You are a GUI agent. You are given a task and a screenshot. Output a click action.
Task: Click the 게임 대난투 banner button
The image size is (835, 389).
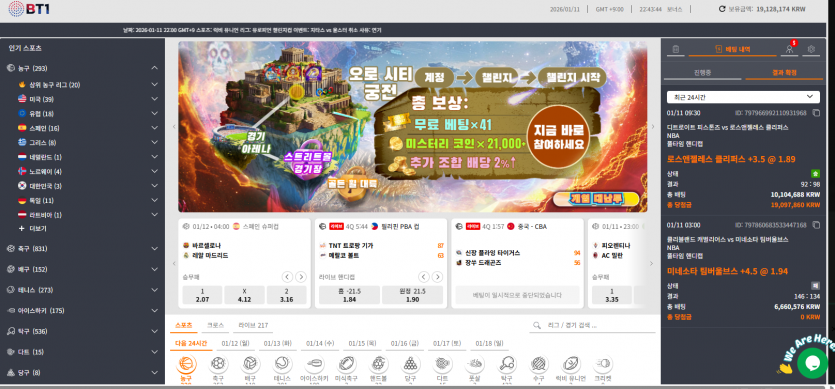point(596,199)
